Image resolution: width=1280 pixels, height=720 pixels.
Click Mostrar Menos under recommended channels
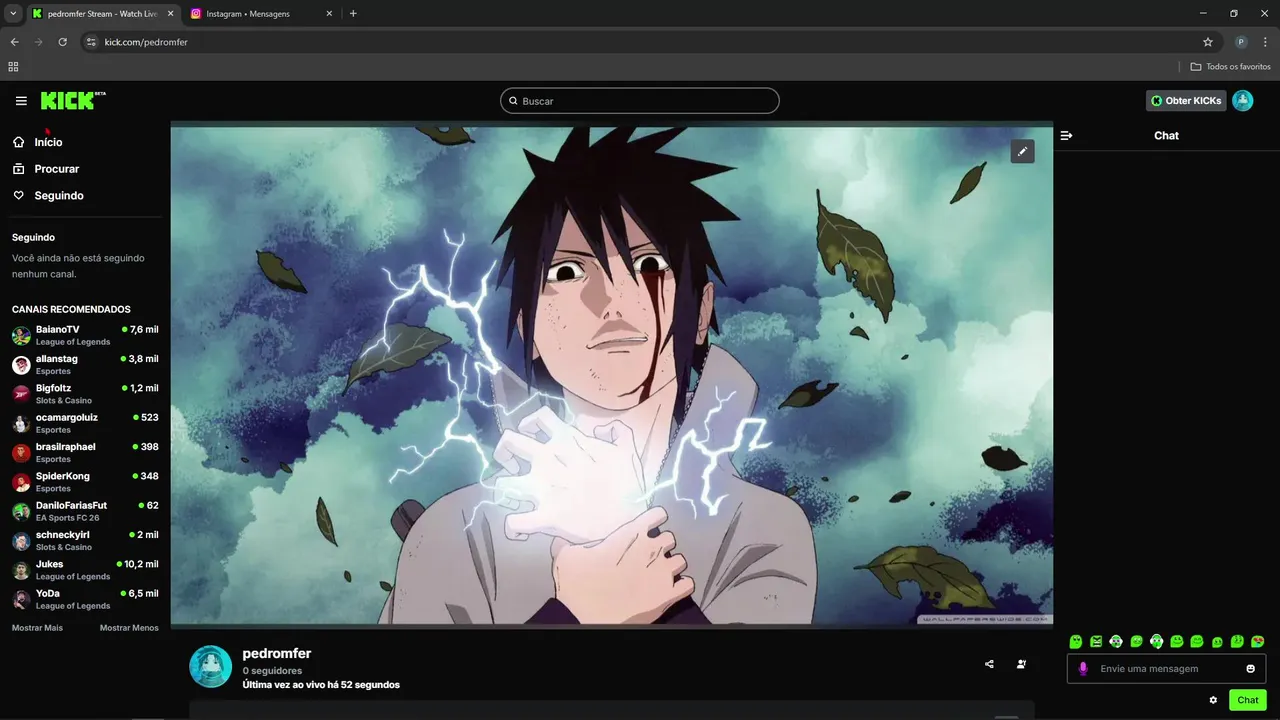[x=129, y=628]
